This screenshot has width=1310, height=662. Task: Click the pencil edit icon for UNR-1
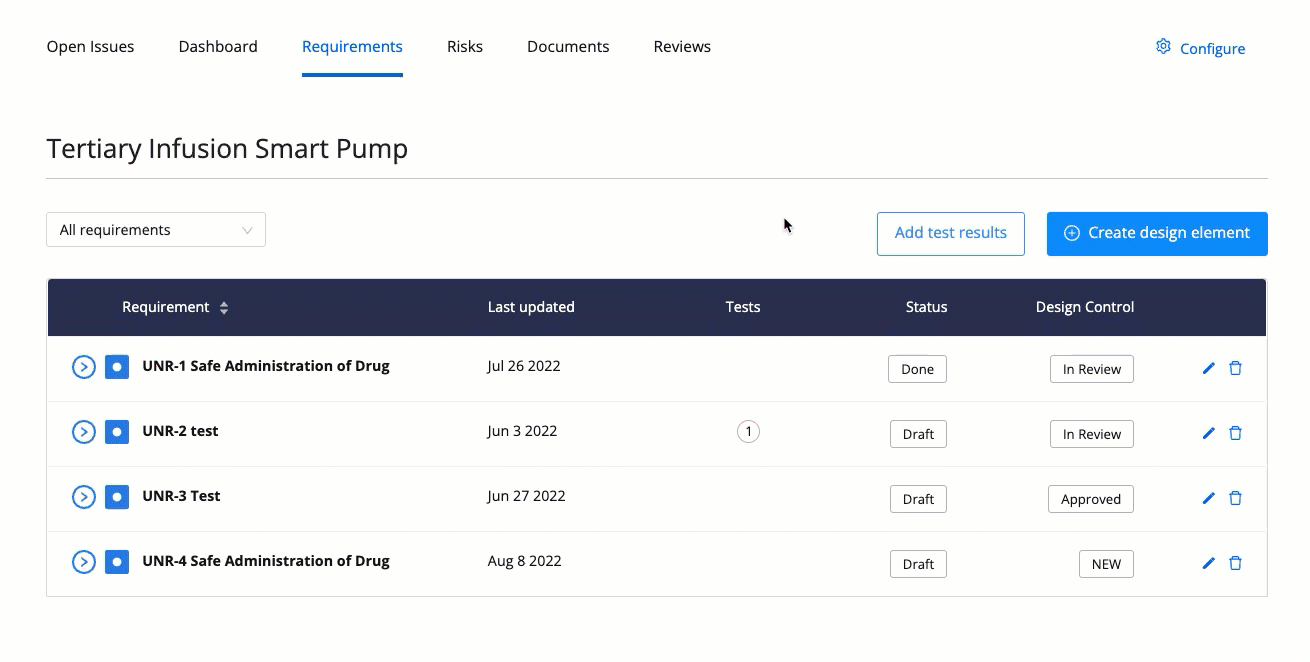pyautogui.click(x=1208, y=368)
